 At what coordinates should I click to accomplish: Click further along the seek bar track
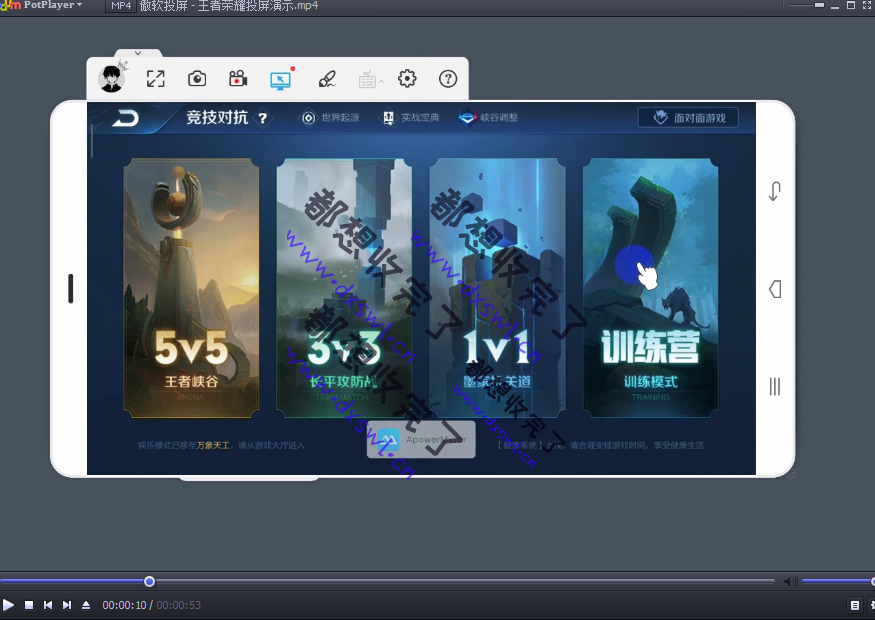click(x=464, y=581)
